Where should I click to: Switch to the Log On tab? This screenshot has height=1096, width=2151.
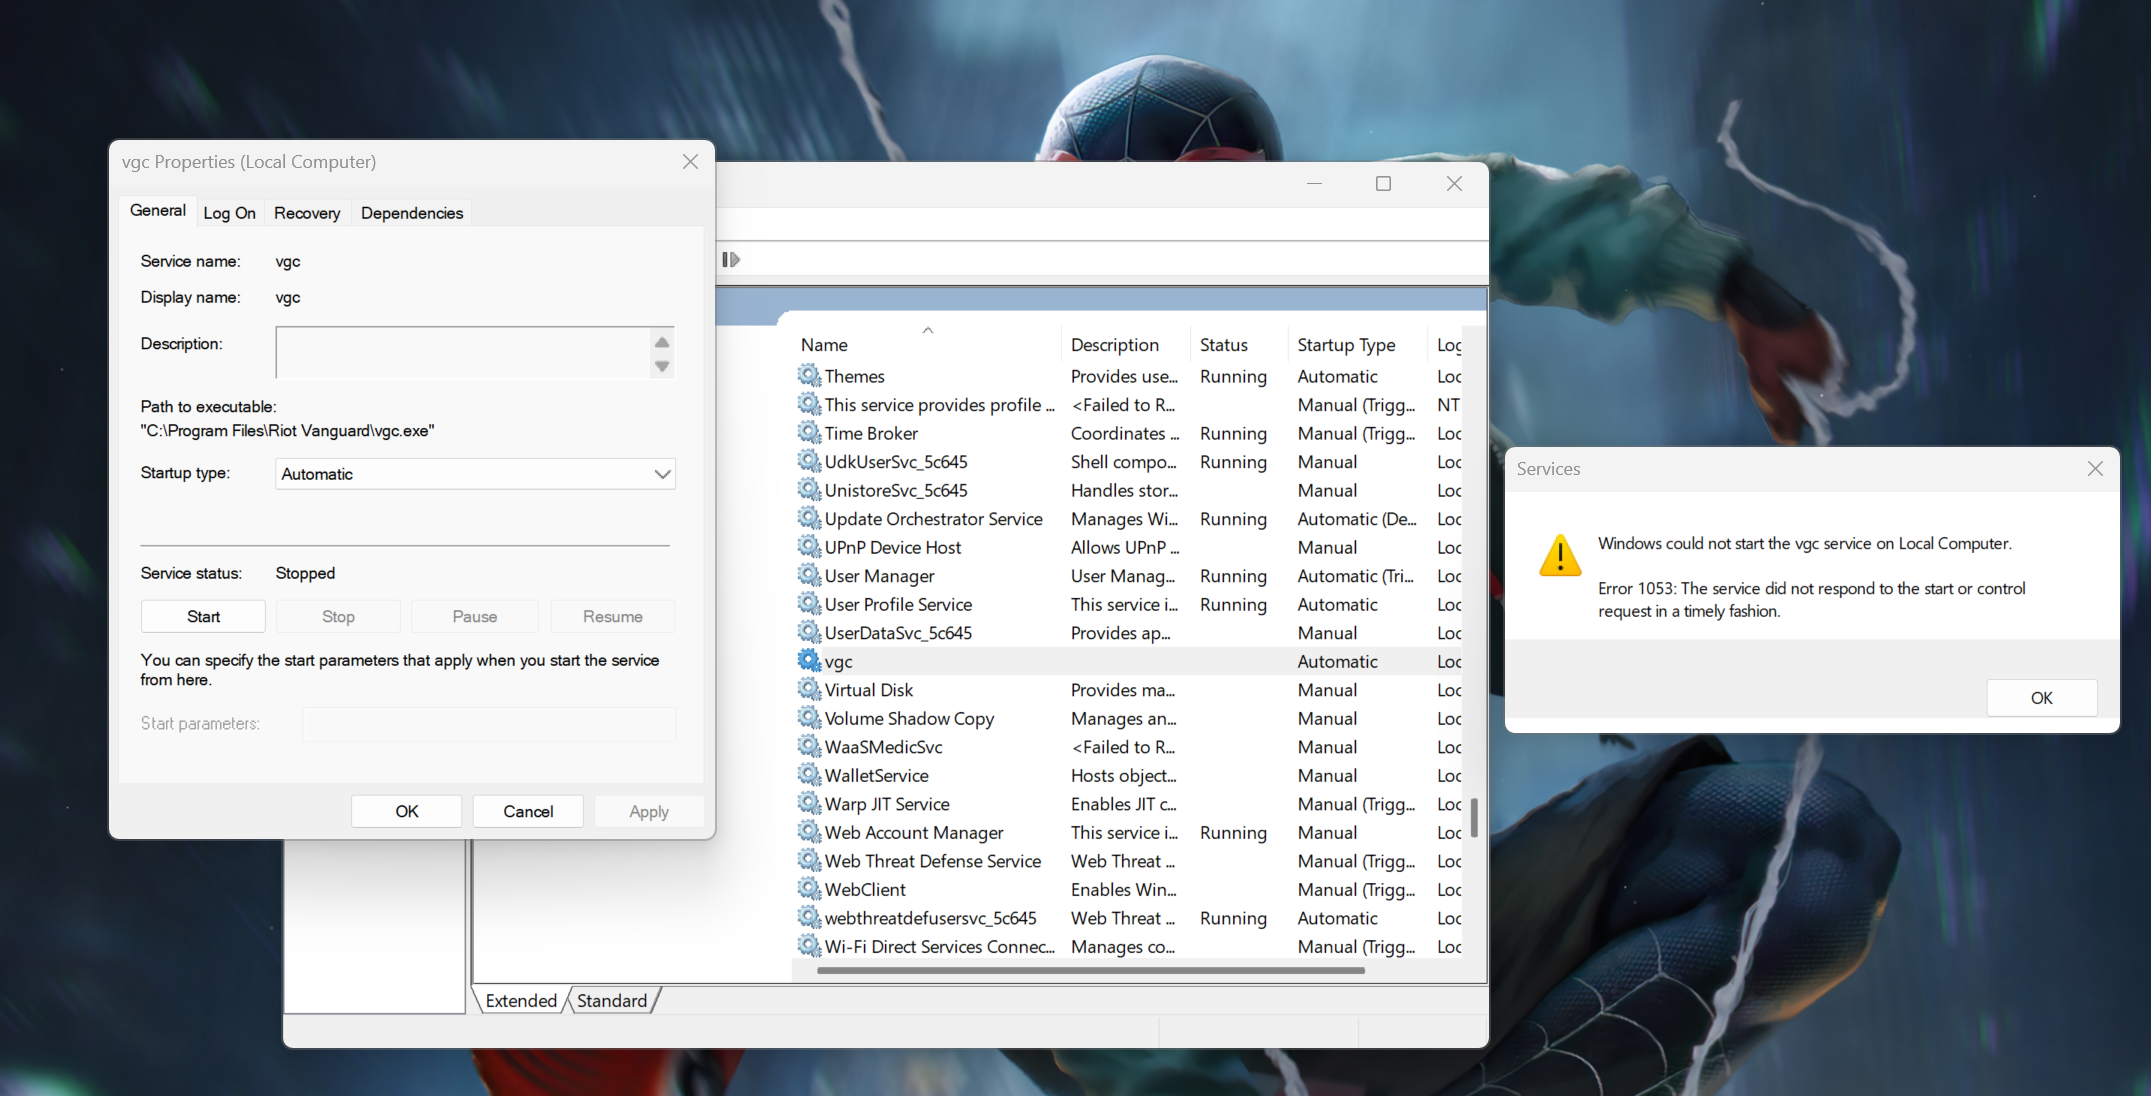click(229, 213)
